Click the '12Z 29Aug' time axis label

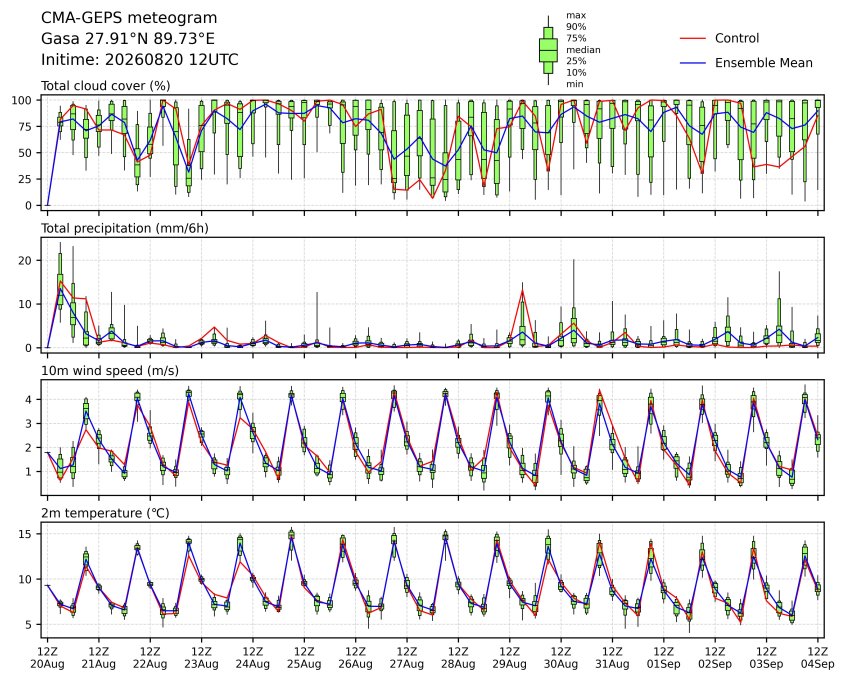pyautogui.click(x=509, y=658)
